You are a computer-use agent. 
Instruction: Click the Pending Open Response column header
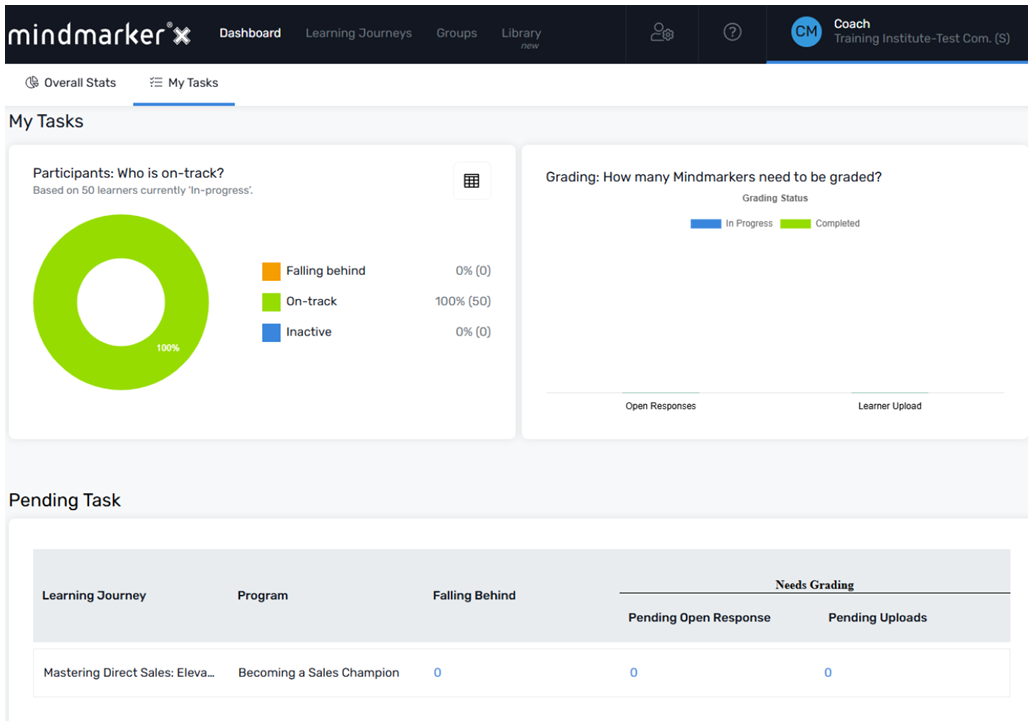tap(699, 617)
